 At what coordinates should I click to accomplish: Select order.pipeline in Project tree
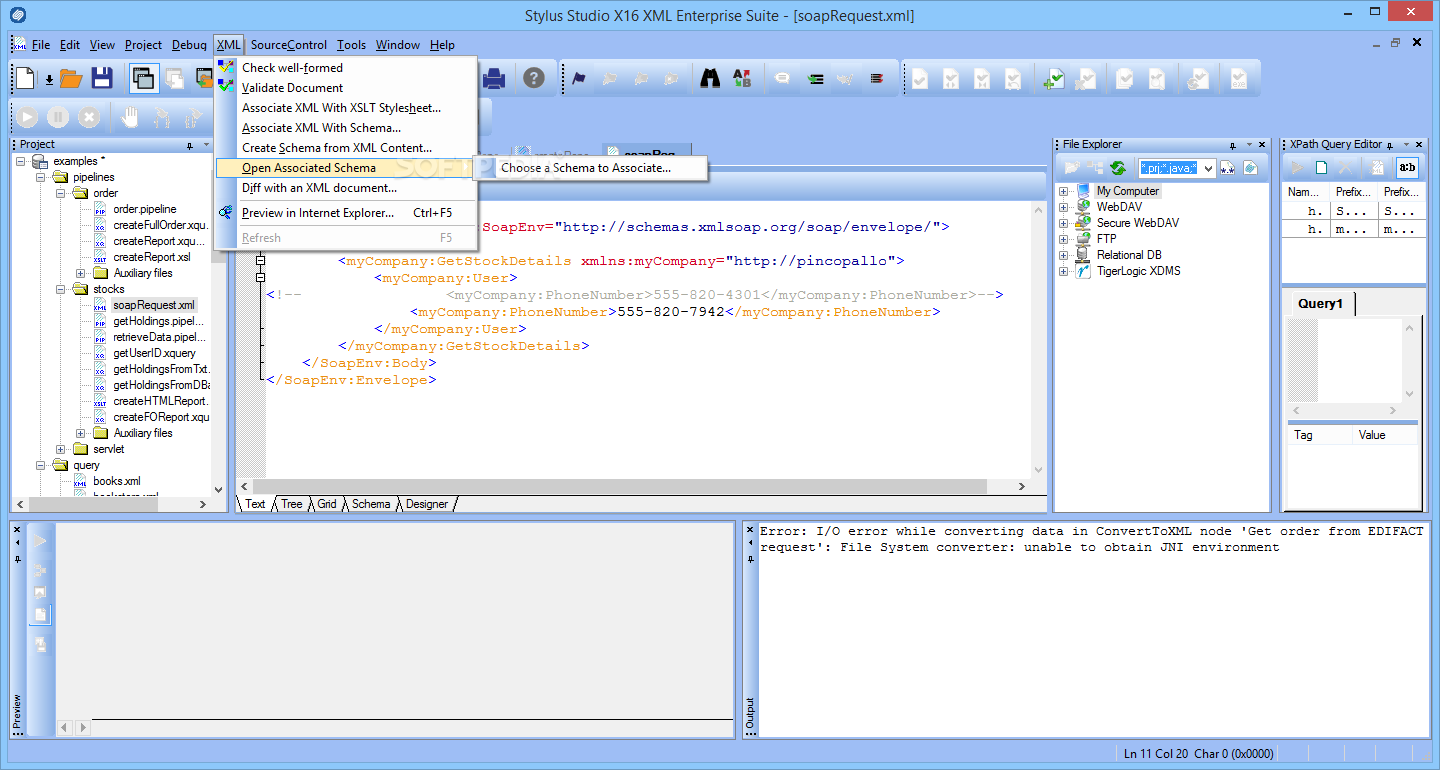pos(144,209)
